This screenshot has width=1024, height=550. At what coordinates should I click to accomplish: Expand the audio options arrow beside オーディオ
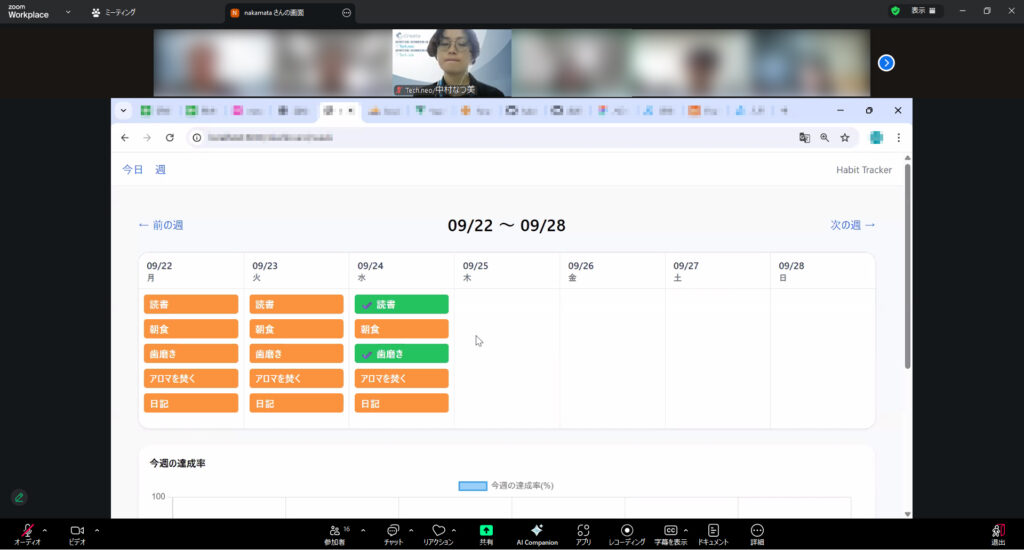[x=44, y=530]
